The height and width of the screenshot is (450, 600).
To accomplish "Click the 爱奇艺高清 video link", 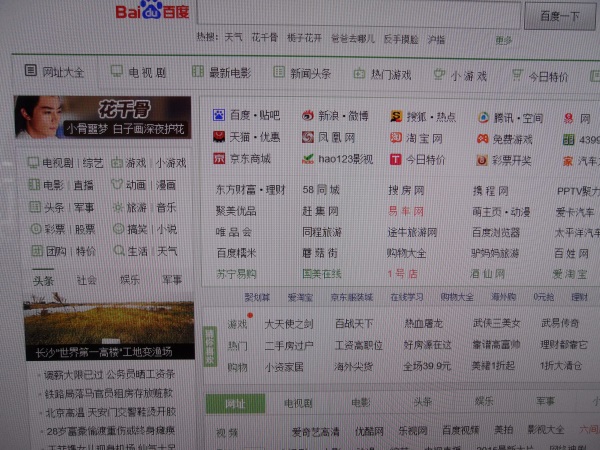I will [x=315, y=432].
